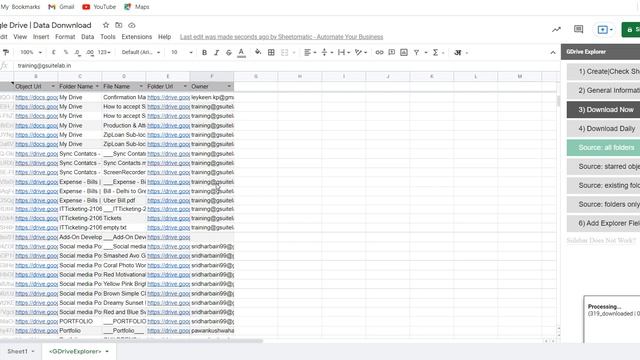Open the Owner column filter
640x360 pixels.
229,87
